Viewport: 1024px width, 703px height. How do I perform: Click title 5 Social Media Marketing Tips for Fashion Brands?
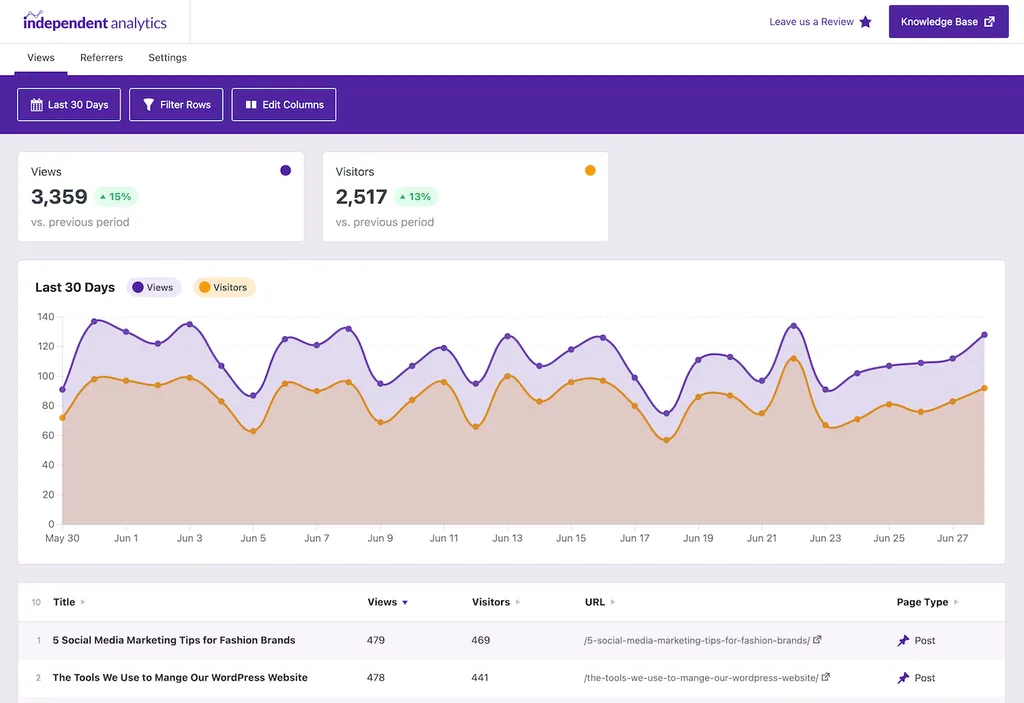pos(174,640)
